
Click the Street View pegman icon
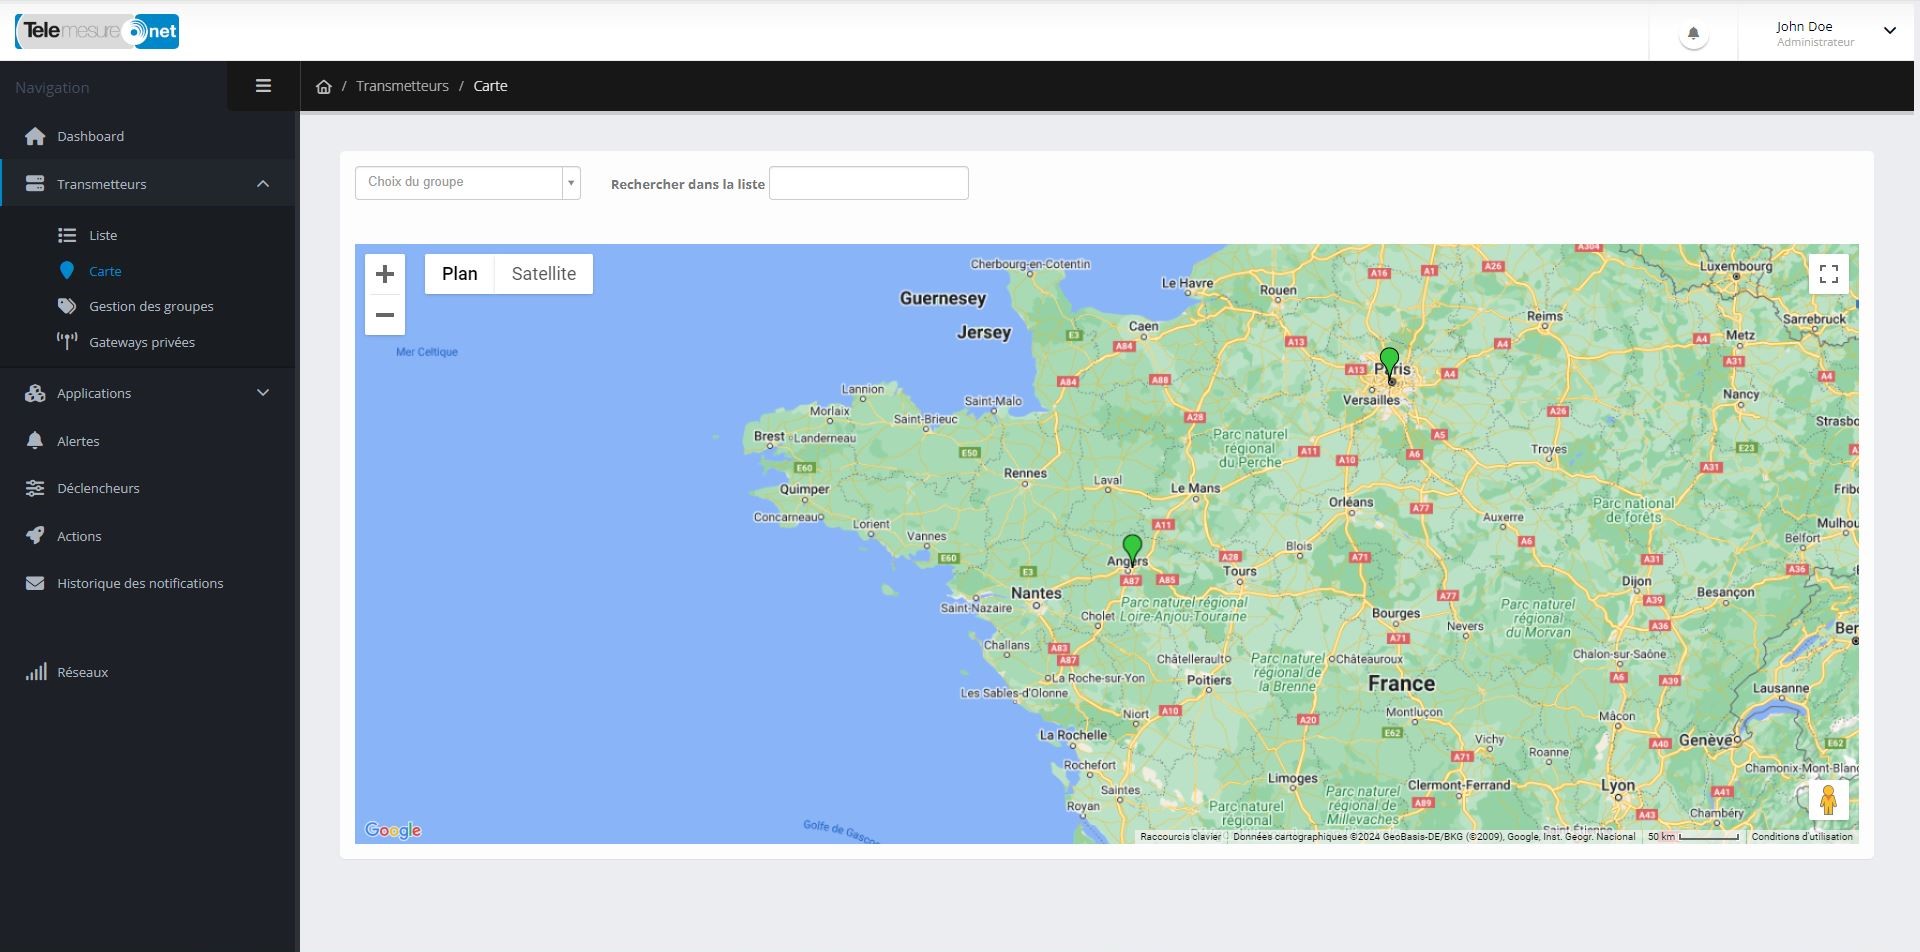(1829, 800)
